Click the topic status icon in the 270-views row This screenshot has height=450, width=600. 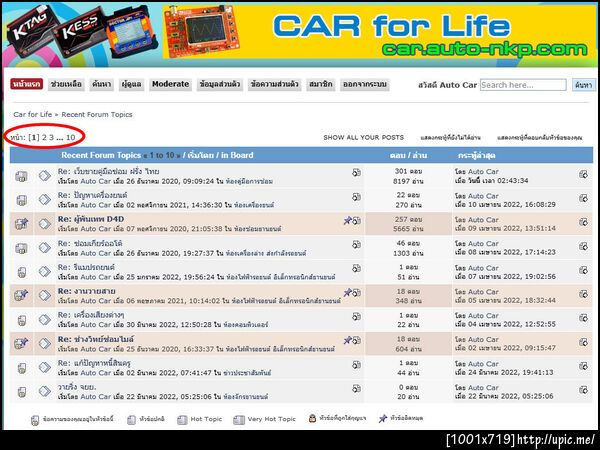click(22, 200)
